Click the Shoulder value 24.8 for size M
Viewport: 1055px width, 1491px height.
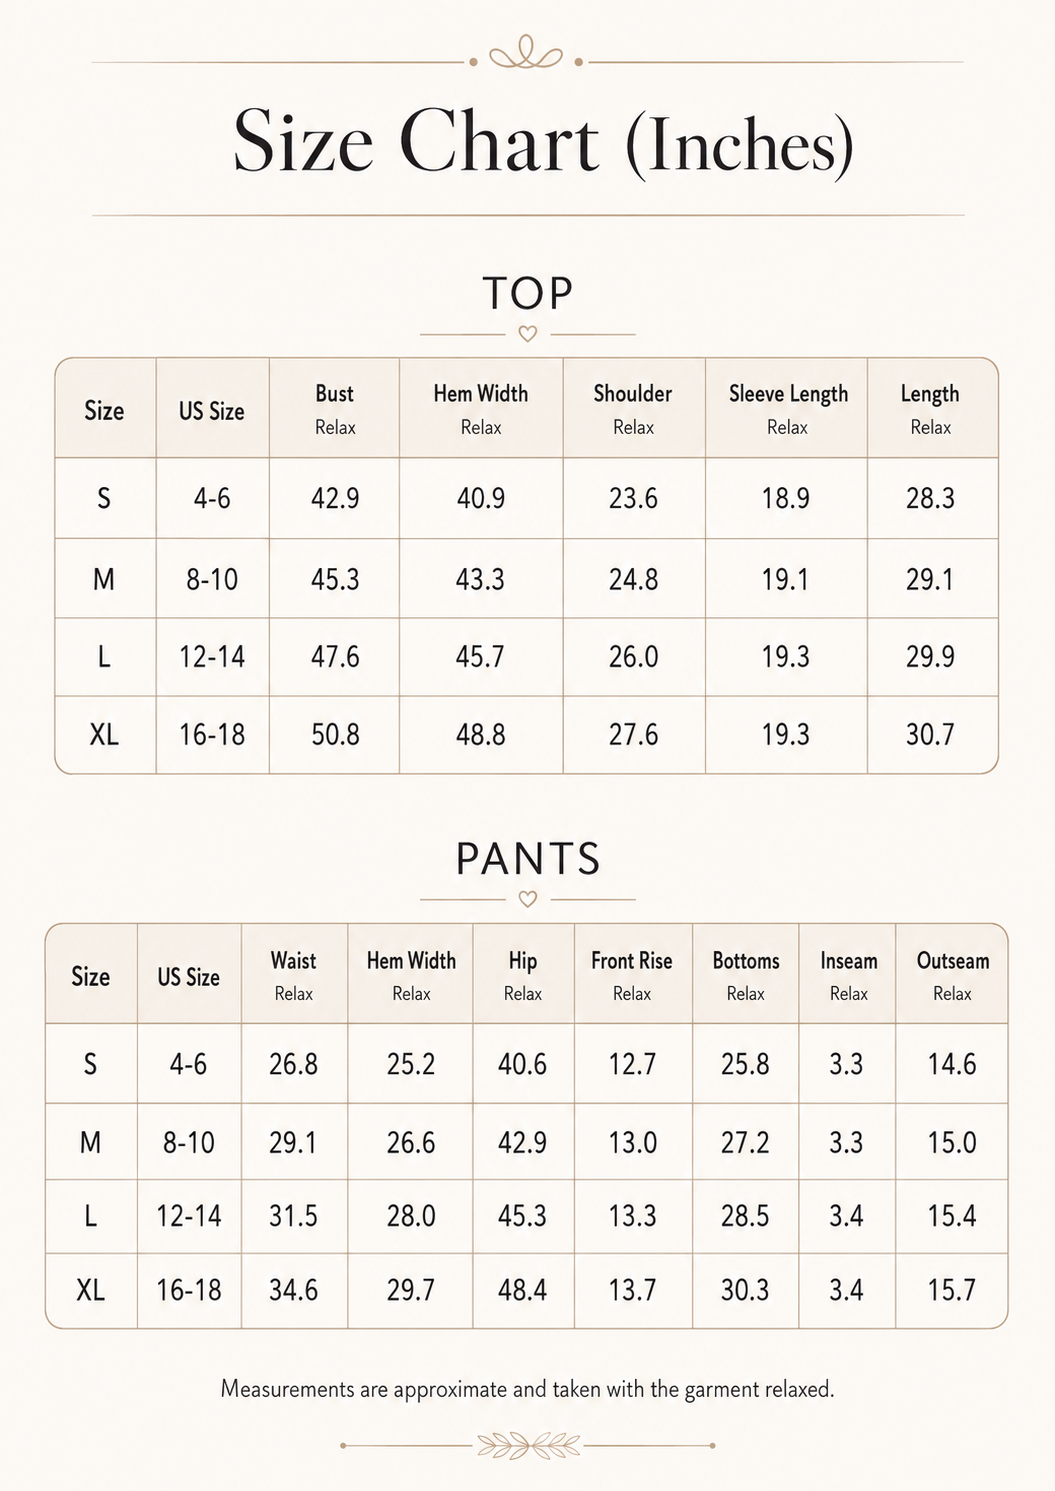pos(633,579)
